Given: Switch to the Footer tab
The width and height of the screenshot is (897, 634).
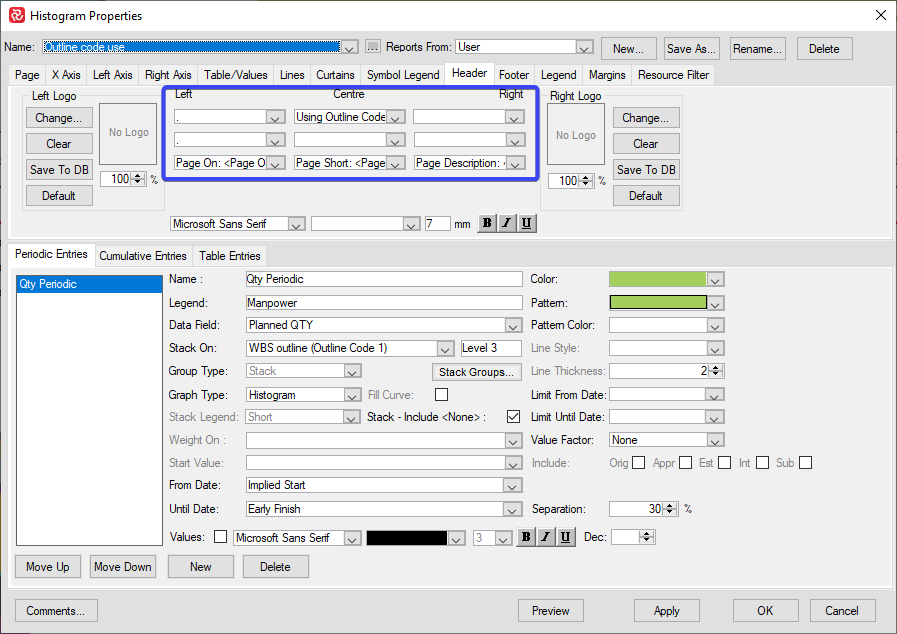Looking at the screenshot, I should 514,75.
